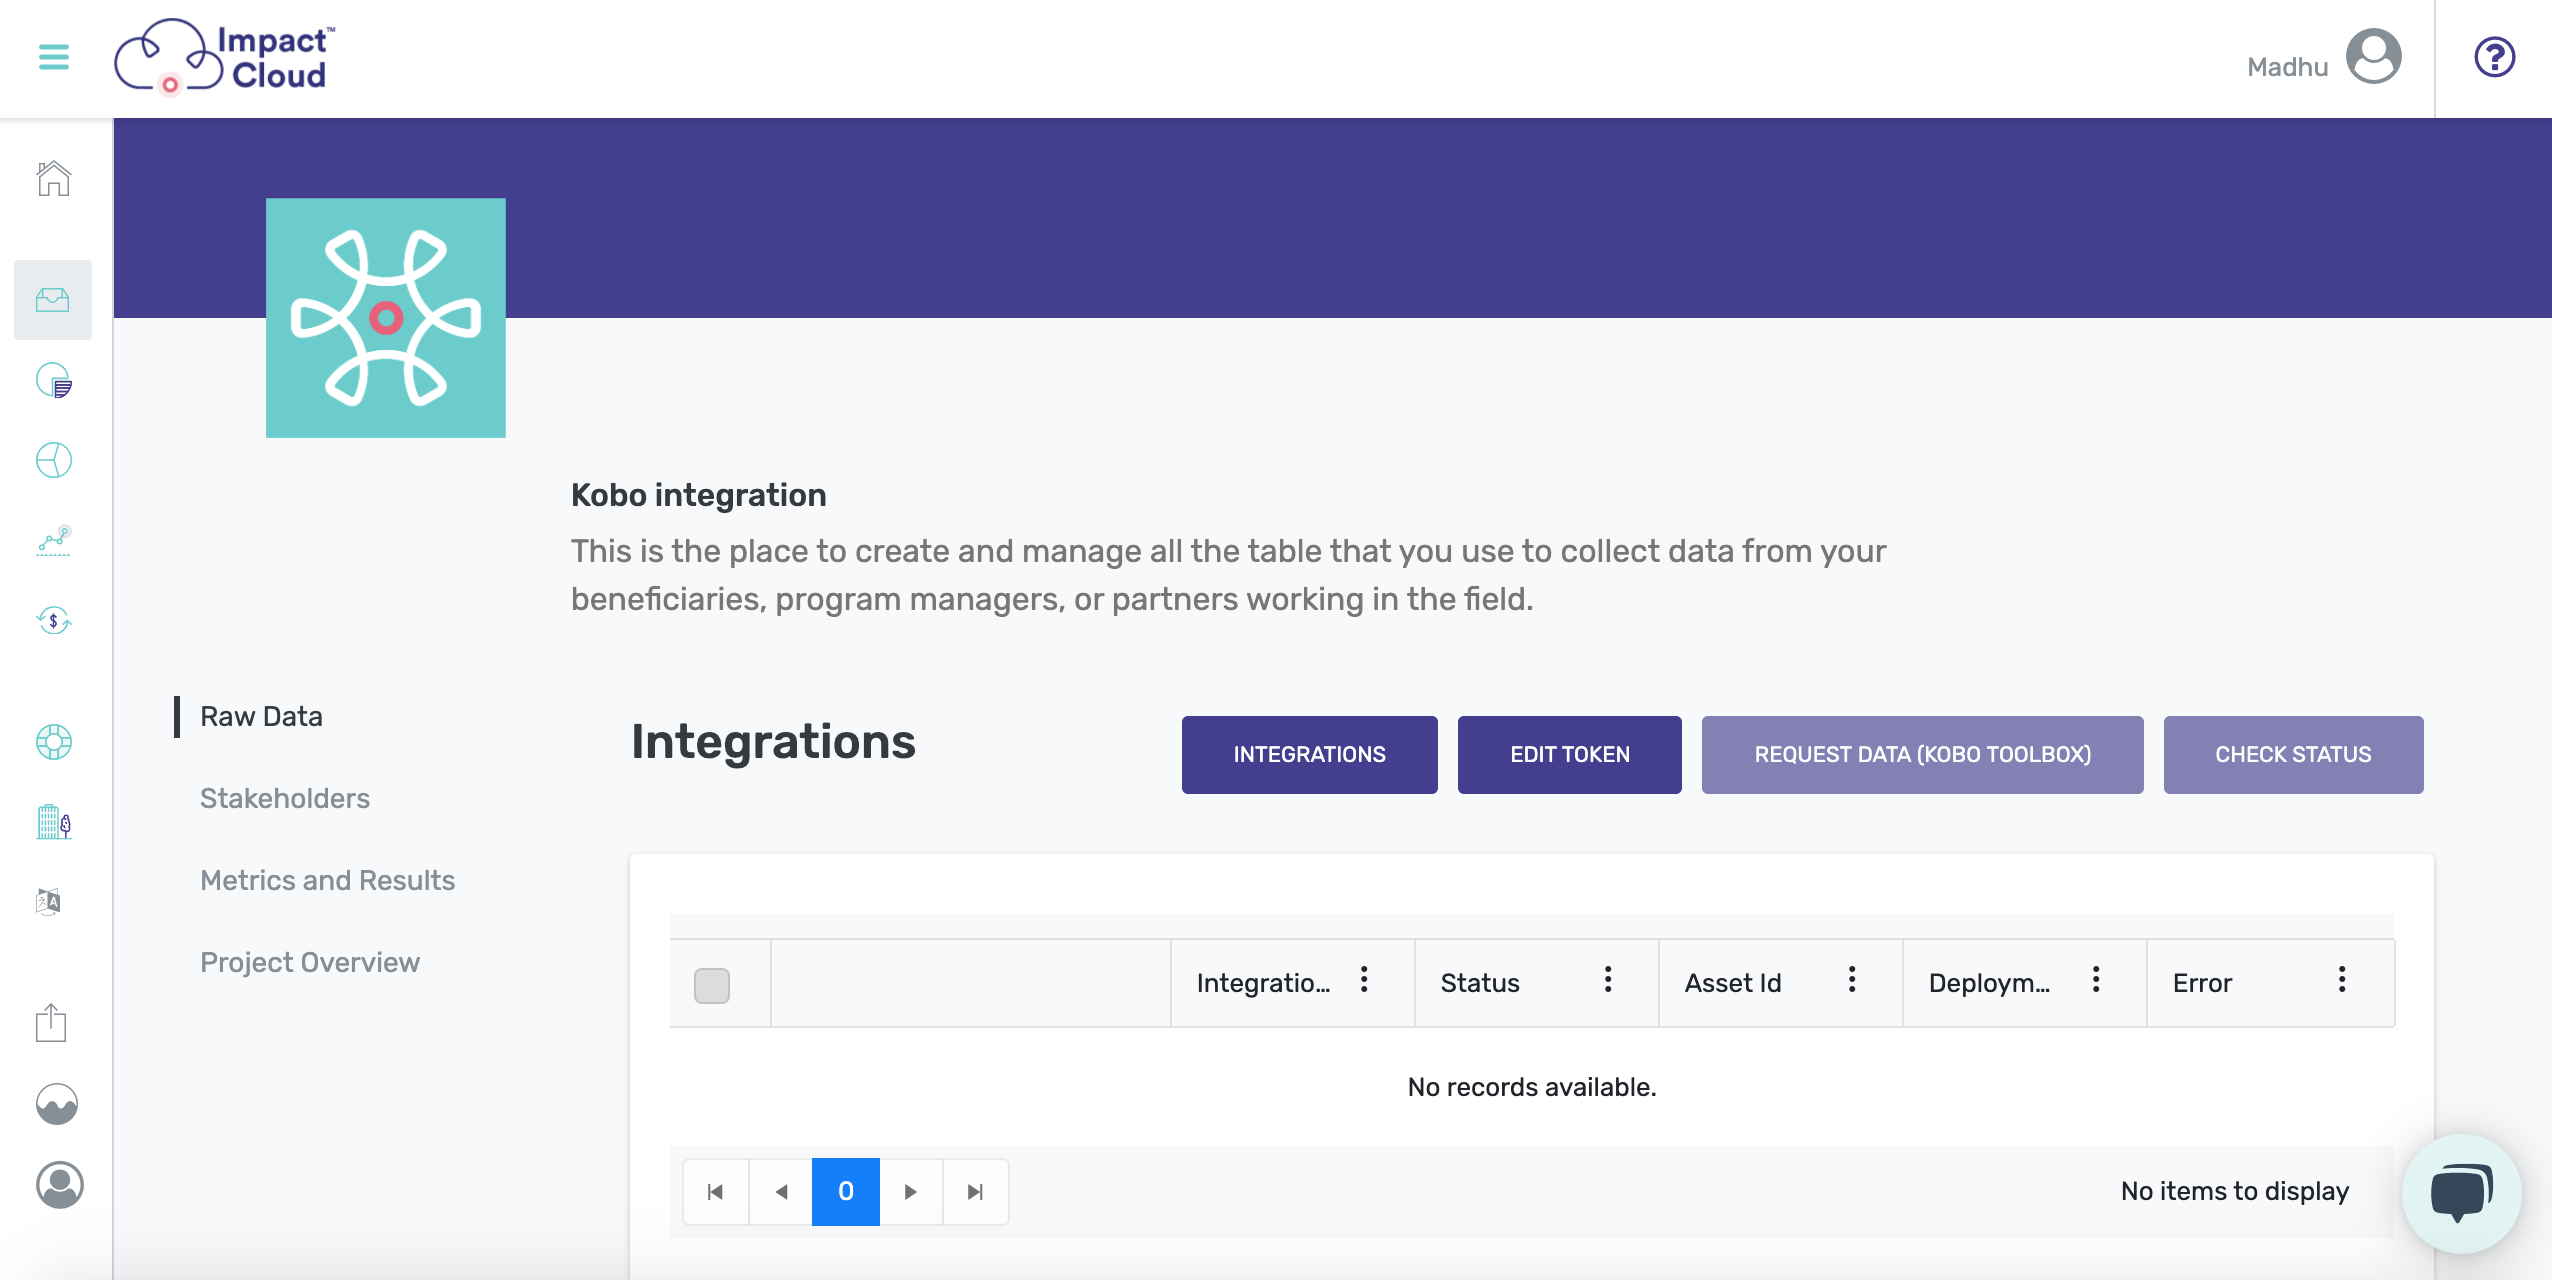2552x1280 pixels.
Task: Select the inbox tray icon in the sidebar
Action: click(53, 300)
